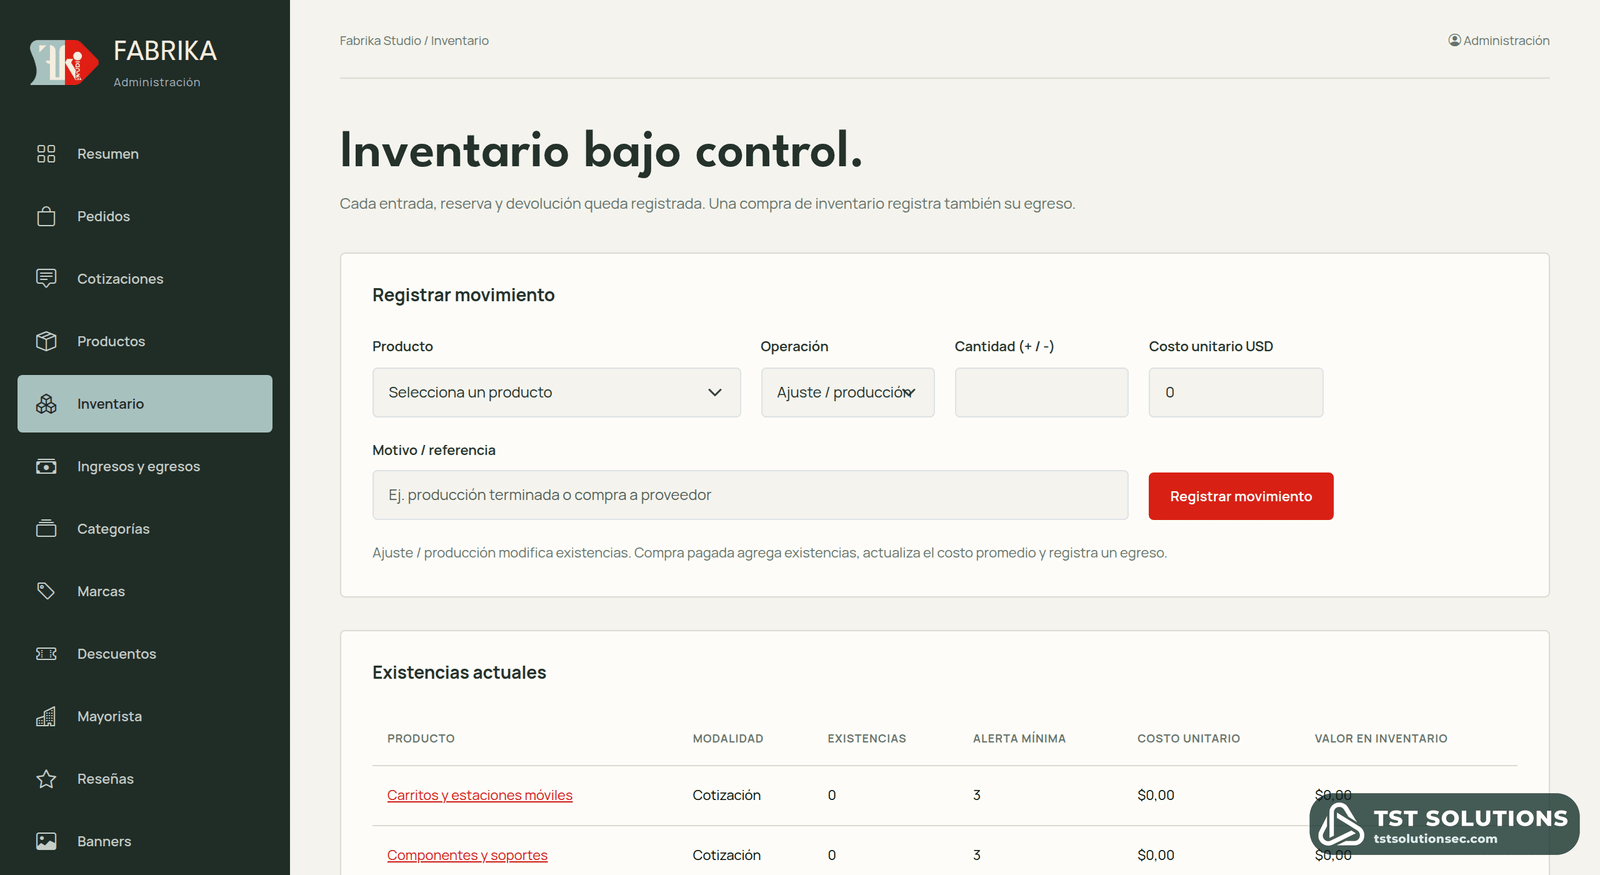Focus the Cantidad (+ / -) field
The image size is (1600, 875).
pos(1041,392)
